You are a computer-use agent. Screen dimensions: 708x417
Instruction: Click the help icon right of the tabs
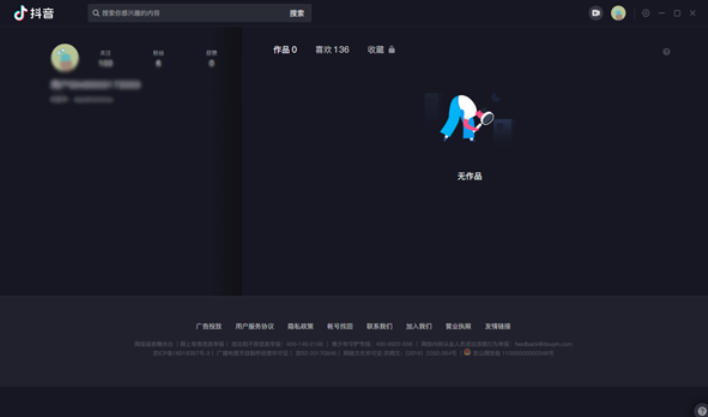(x=666, y=51)
